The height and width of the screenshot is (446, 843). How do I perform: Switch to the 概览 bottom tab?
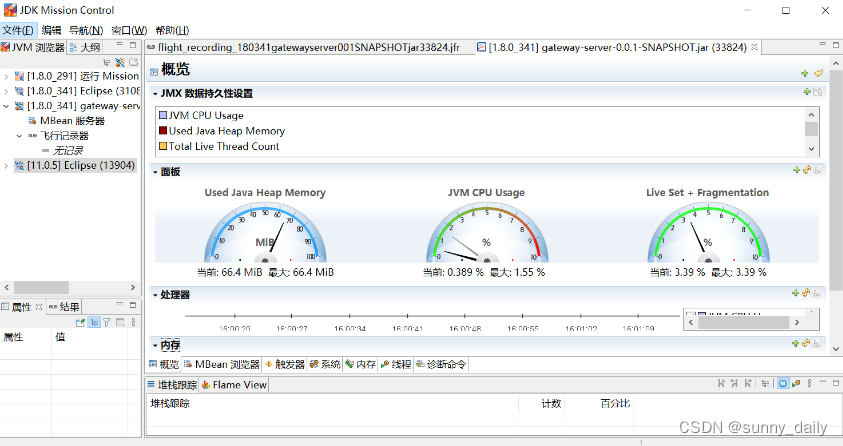(x=164, y=364)
